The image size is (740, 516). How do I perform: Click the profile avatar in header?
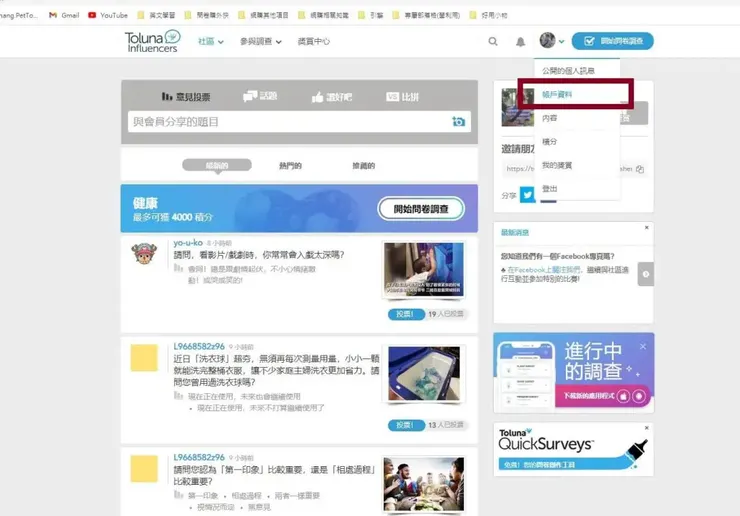547,40
